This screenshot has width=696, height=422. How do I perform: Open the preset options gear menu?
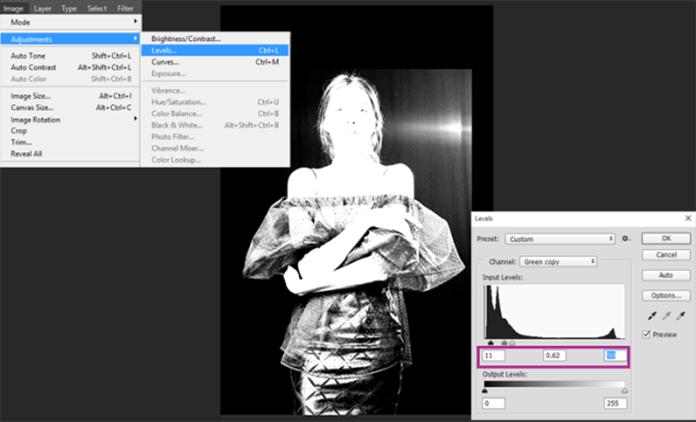626,239
